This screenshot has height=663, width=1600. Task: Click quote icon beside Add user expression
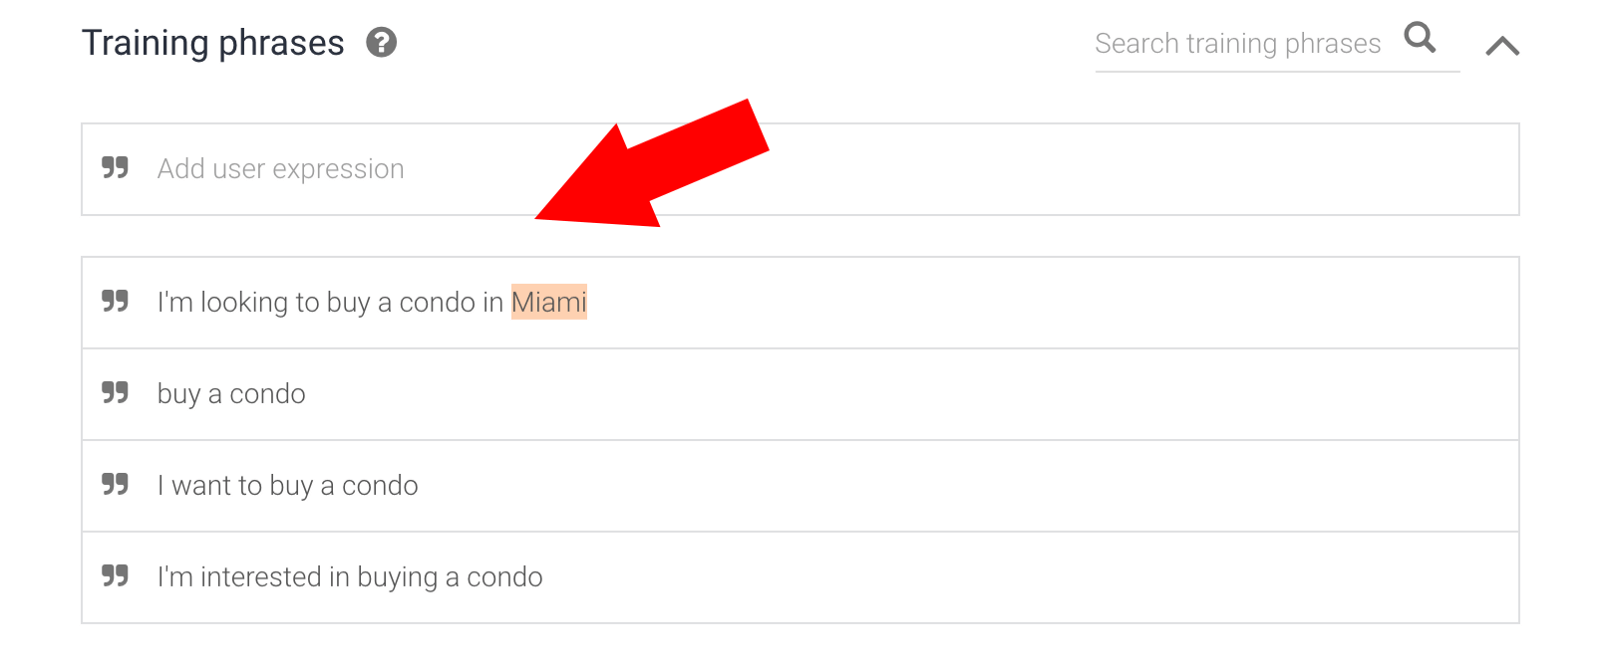[115, 168]
